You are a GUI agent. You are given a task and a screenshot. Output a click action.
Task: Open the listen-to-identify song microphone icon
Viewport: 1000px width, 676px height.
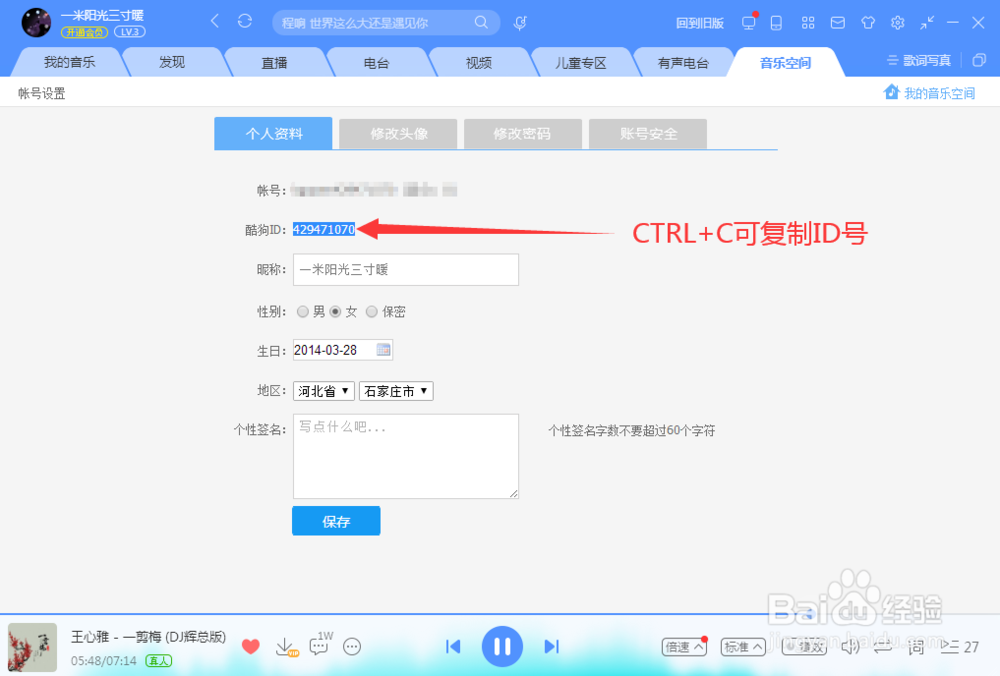point(520,23)
